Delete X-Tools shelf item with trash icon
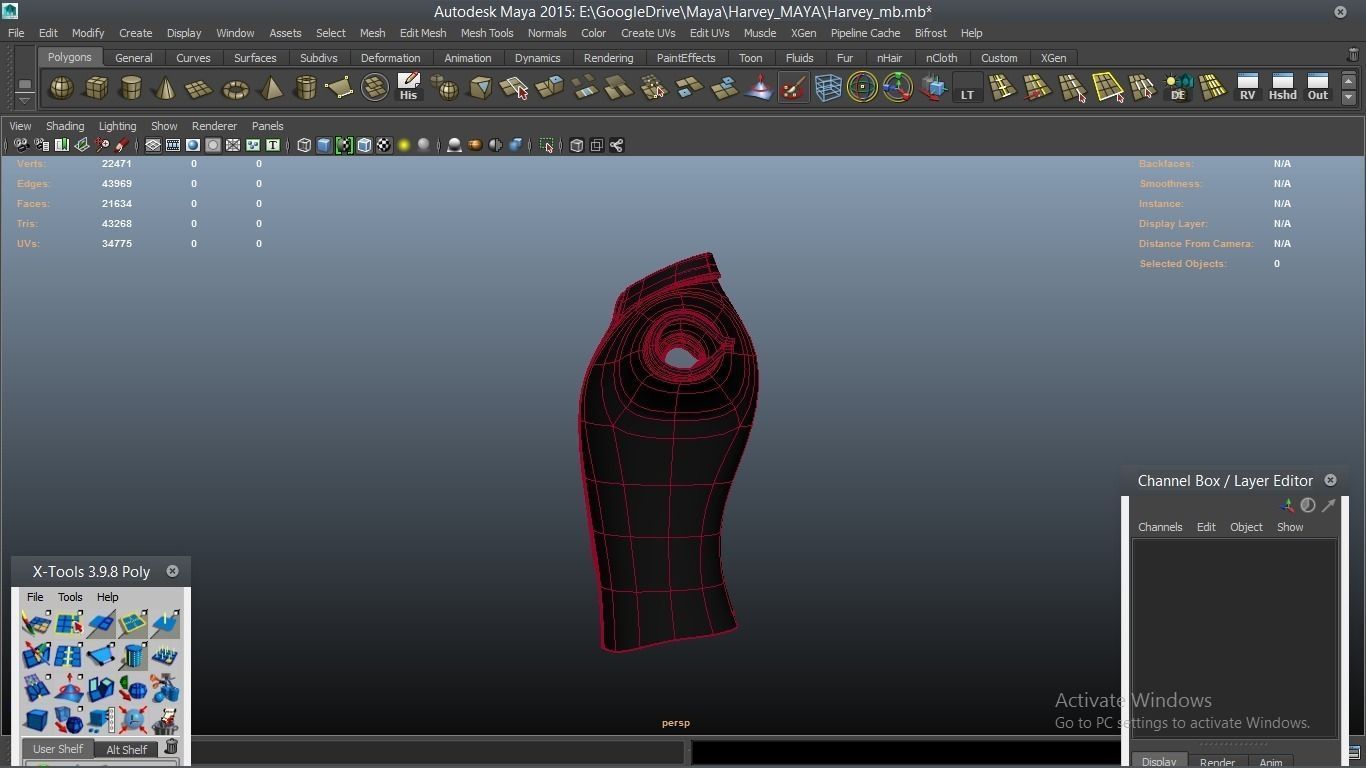1366x768 pixels. coord(171,747)
